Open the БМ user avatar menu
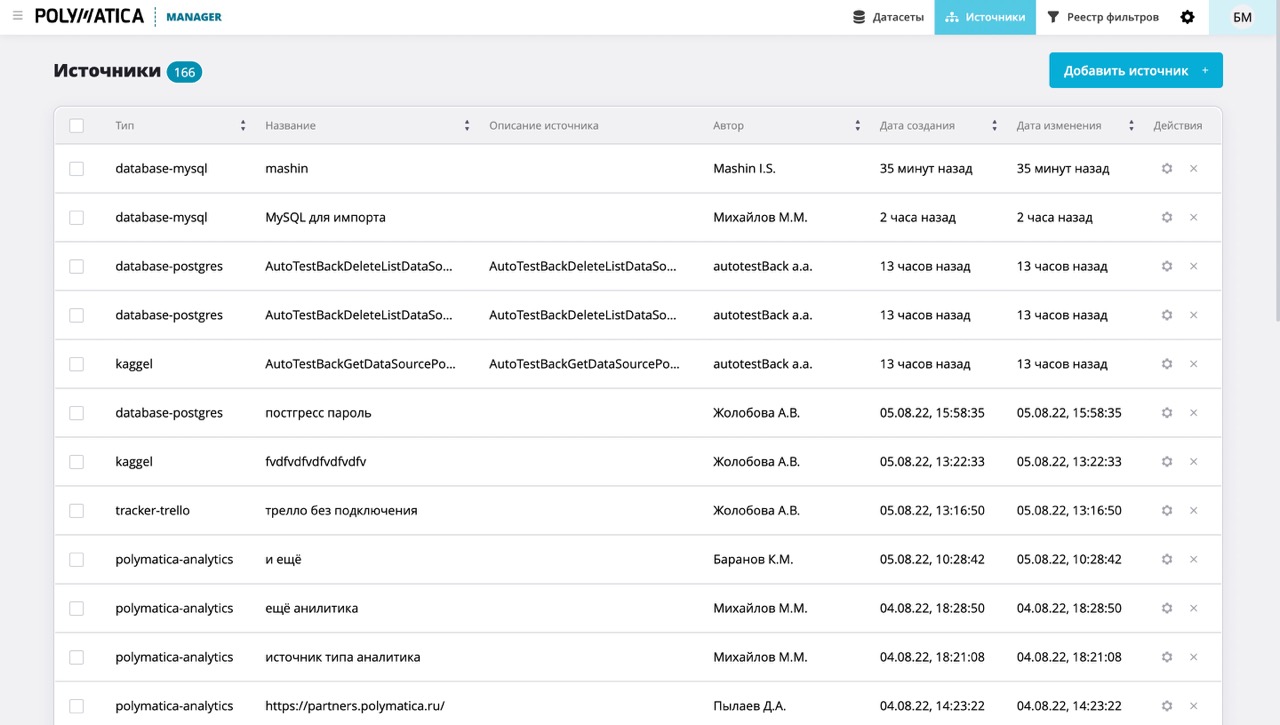Viewport: 1280px width, 725px height. 1242,17
